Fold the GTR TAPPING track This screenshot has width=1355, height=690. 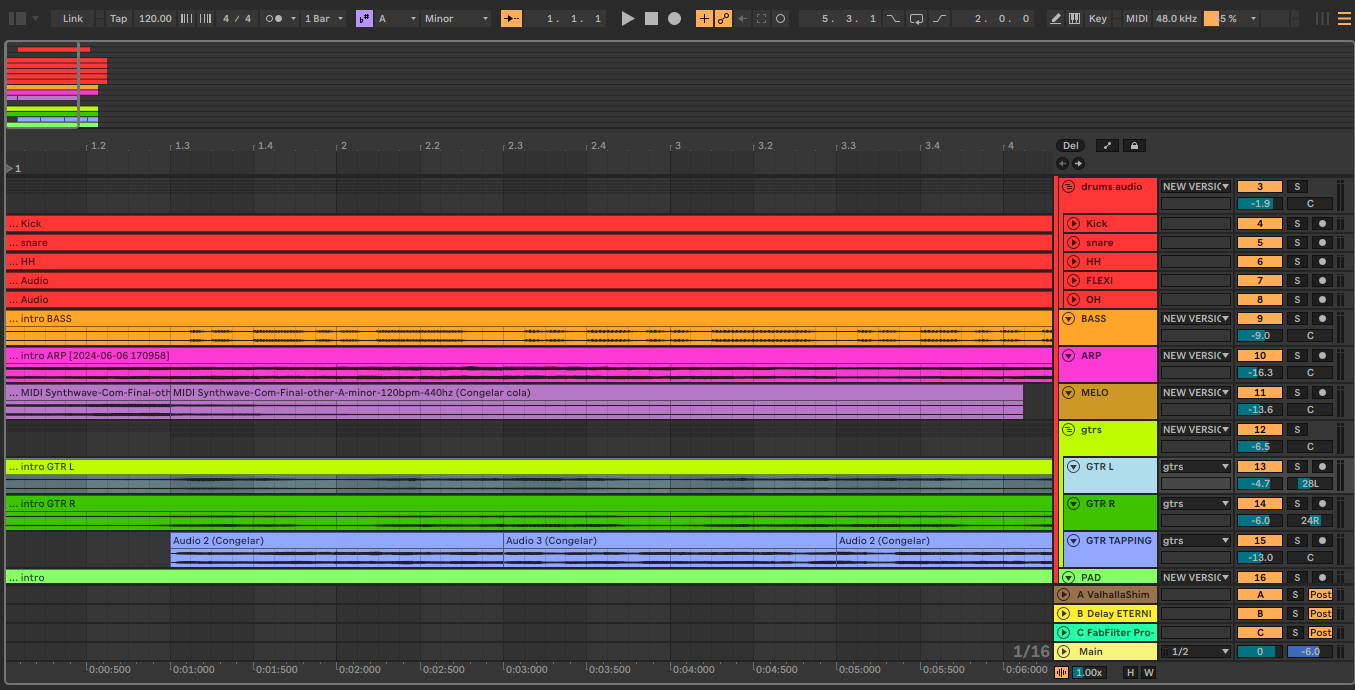coord(1073,541)
